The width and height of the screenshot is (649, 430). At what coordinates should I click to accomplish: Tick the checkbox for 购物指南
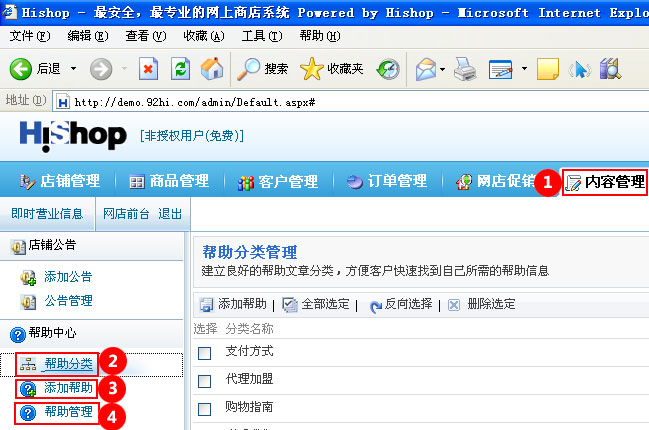click(x=204, y=409)
